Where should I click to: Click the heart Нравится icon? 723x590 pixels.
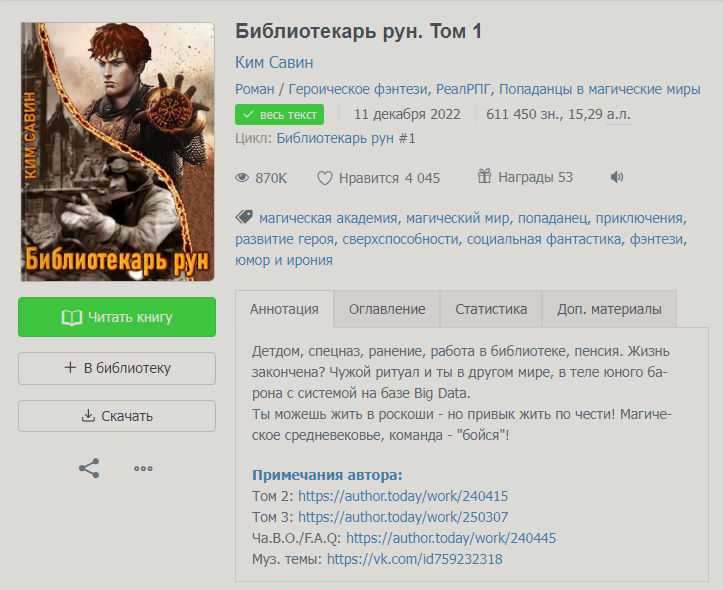(325, 178)
